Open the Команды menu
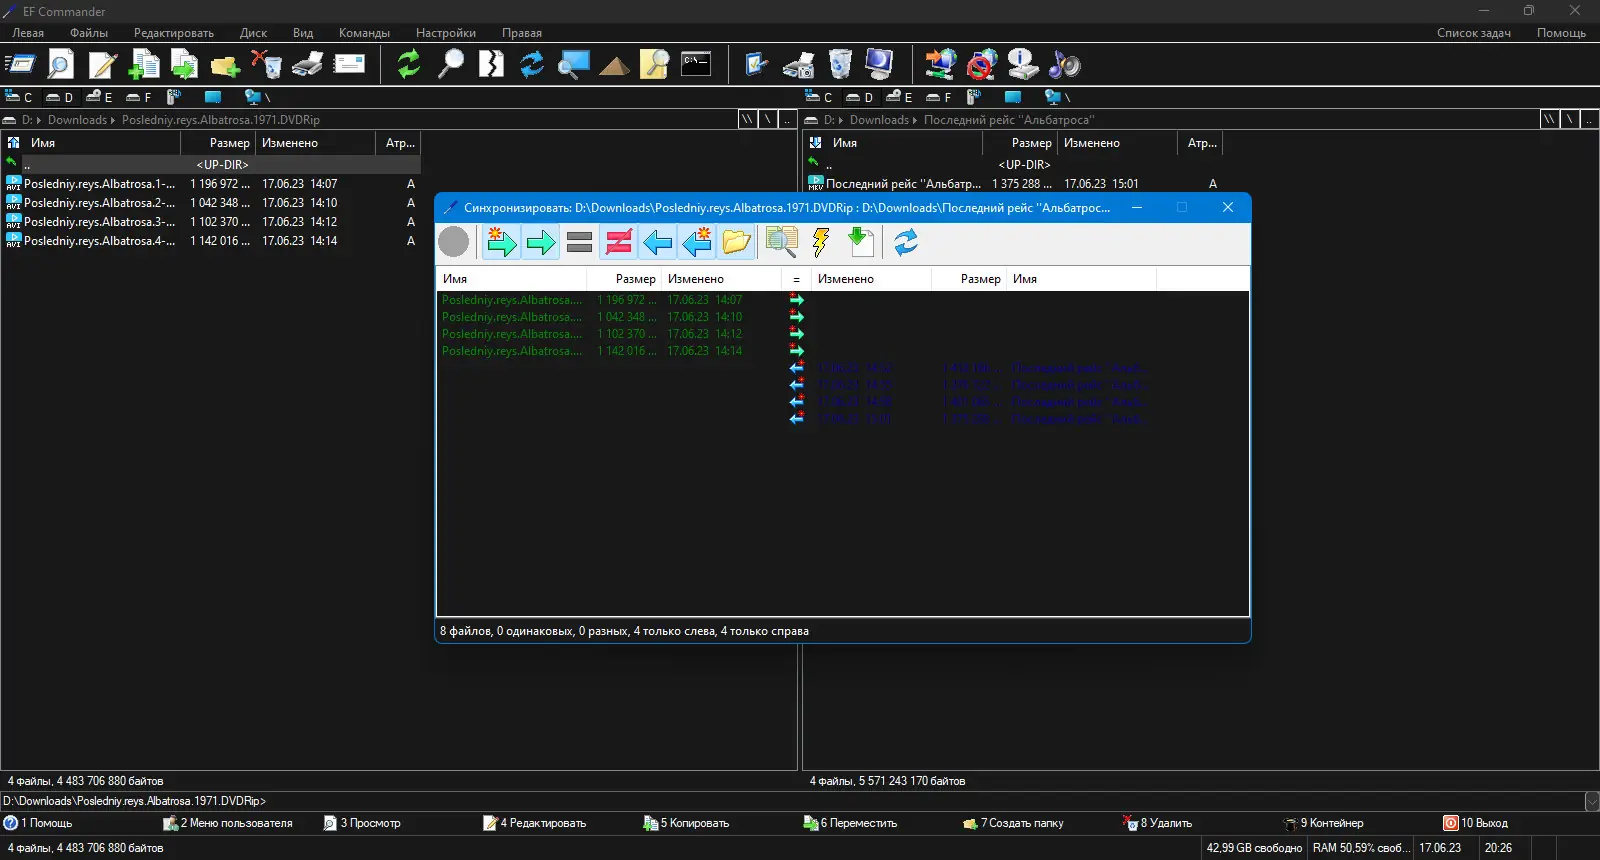Screen dimensions: 1600x860 click(364, 33)
